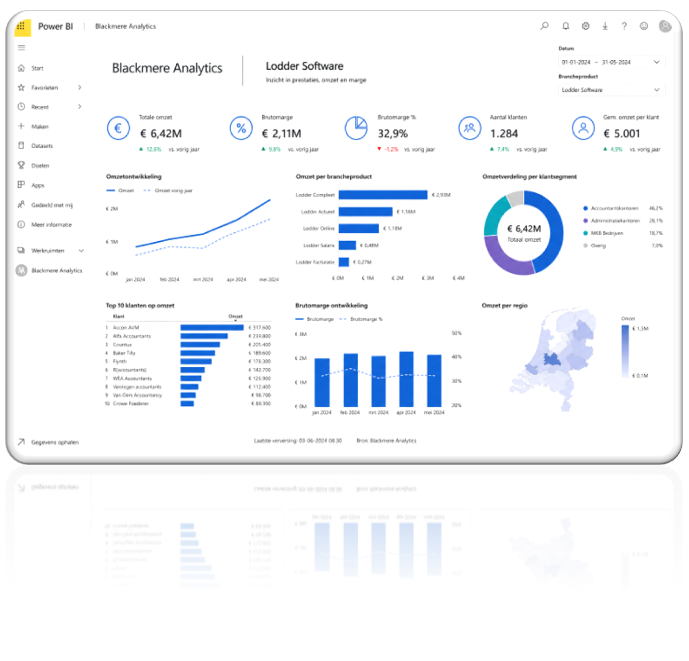Click the mei 2024 Brutomarge bar

pos(434,381)
